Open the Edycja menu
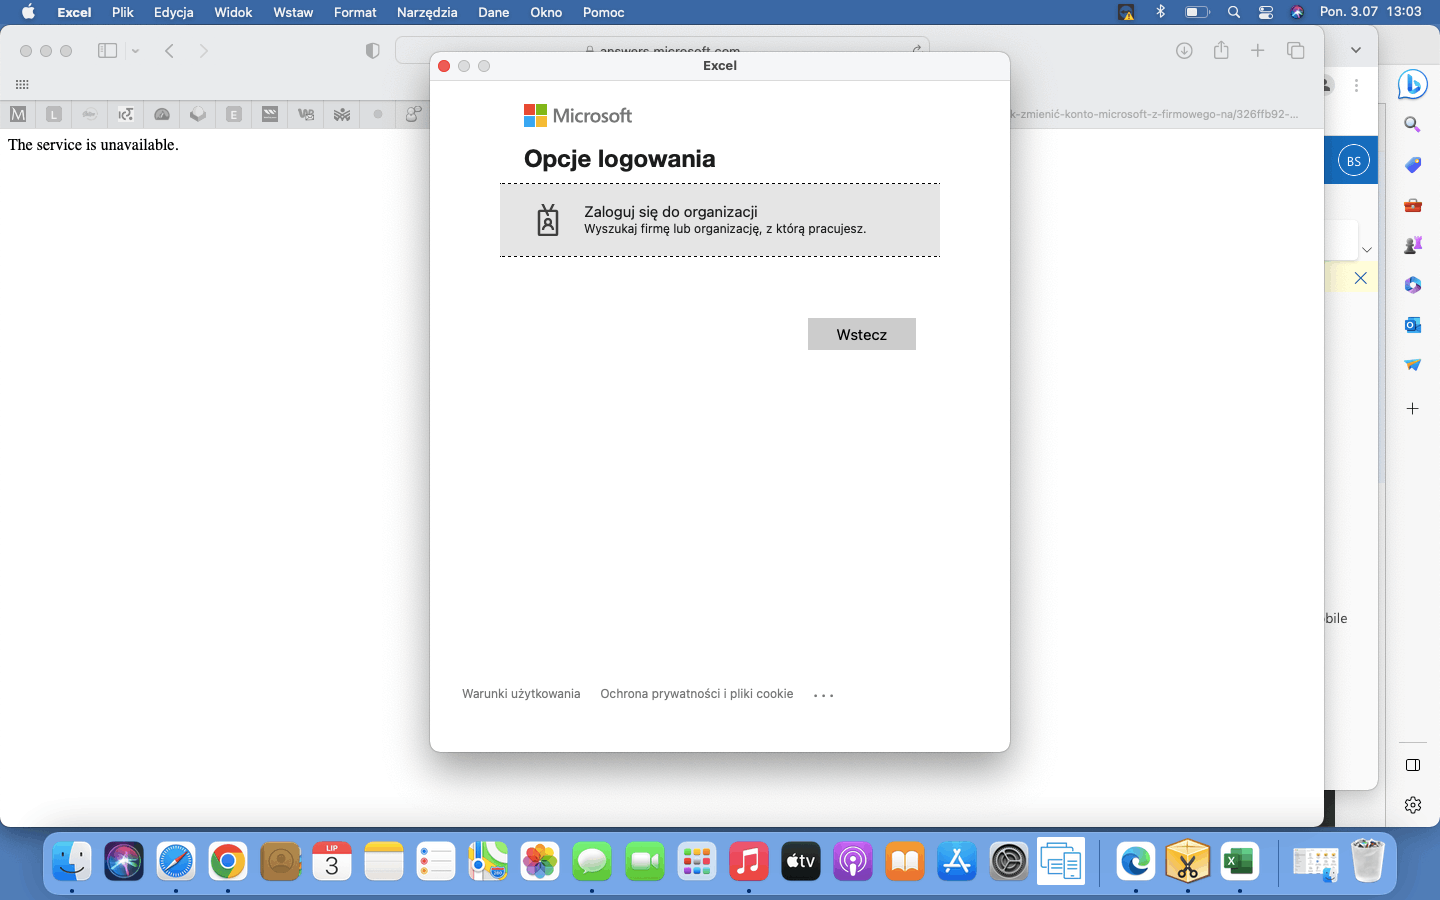The height and width of the screenshot is (900, 1440). (174, 12)
